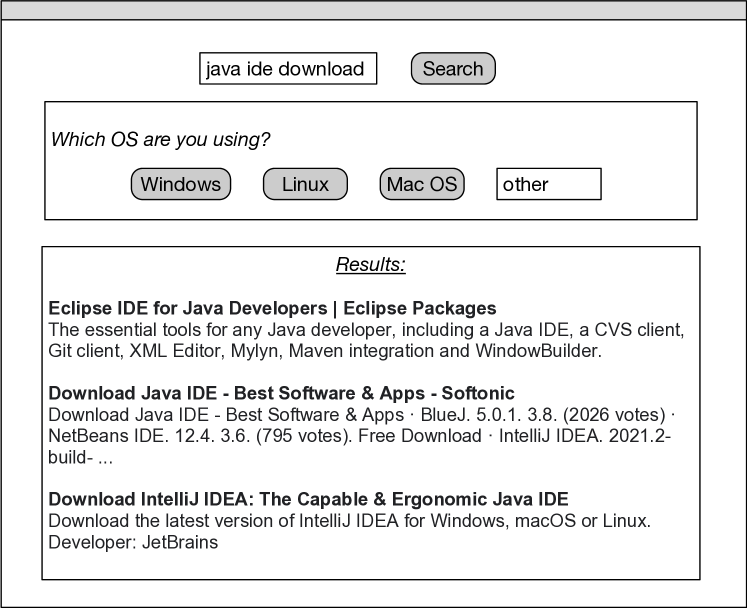Click the IntelliJ "Download the latest version" text
747x608 pixels.
170,521
